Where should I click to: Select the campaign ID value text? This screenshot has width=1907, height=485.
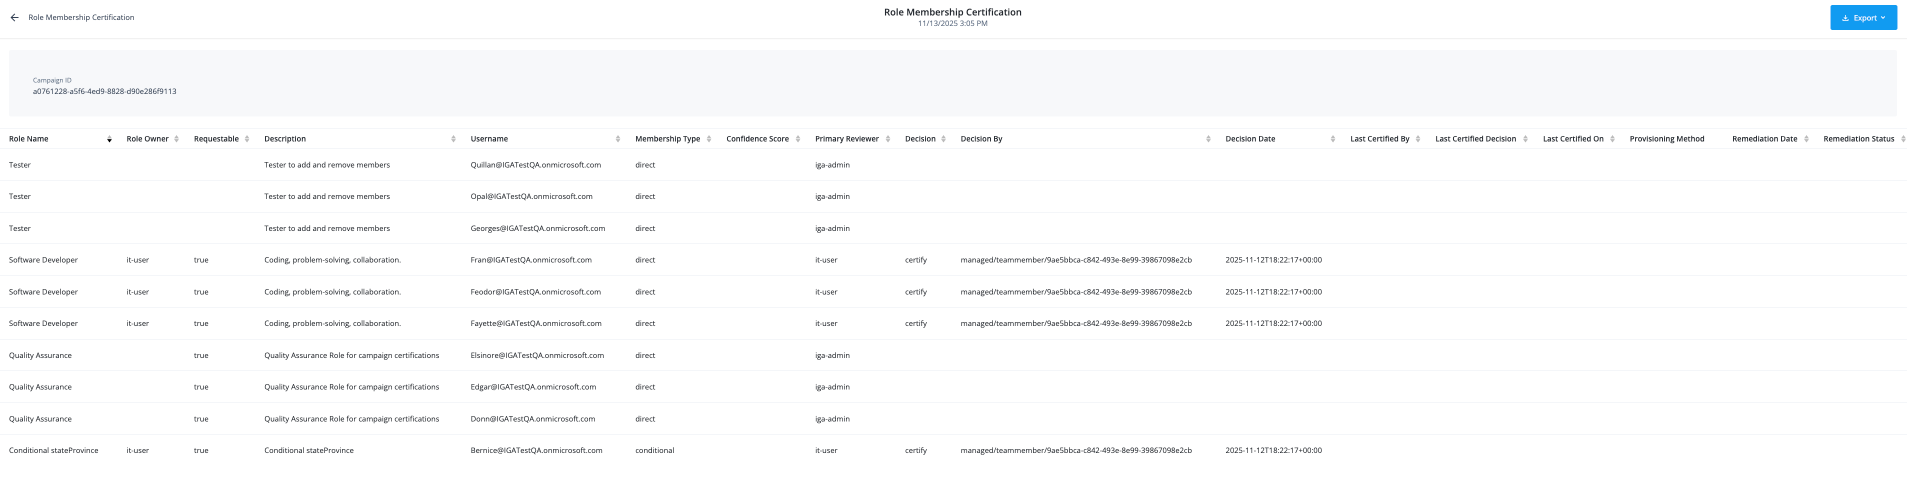pyautogui.click(x=104, y=91)
